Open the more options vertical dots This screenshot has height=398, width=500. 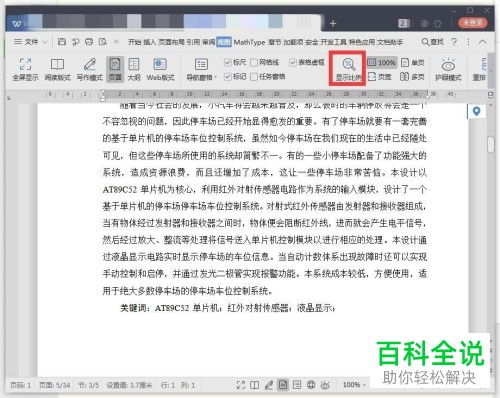point(468,42)
